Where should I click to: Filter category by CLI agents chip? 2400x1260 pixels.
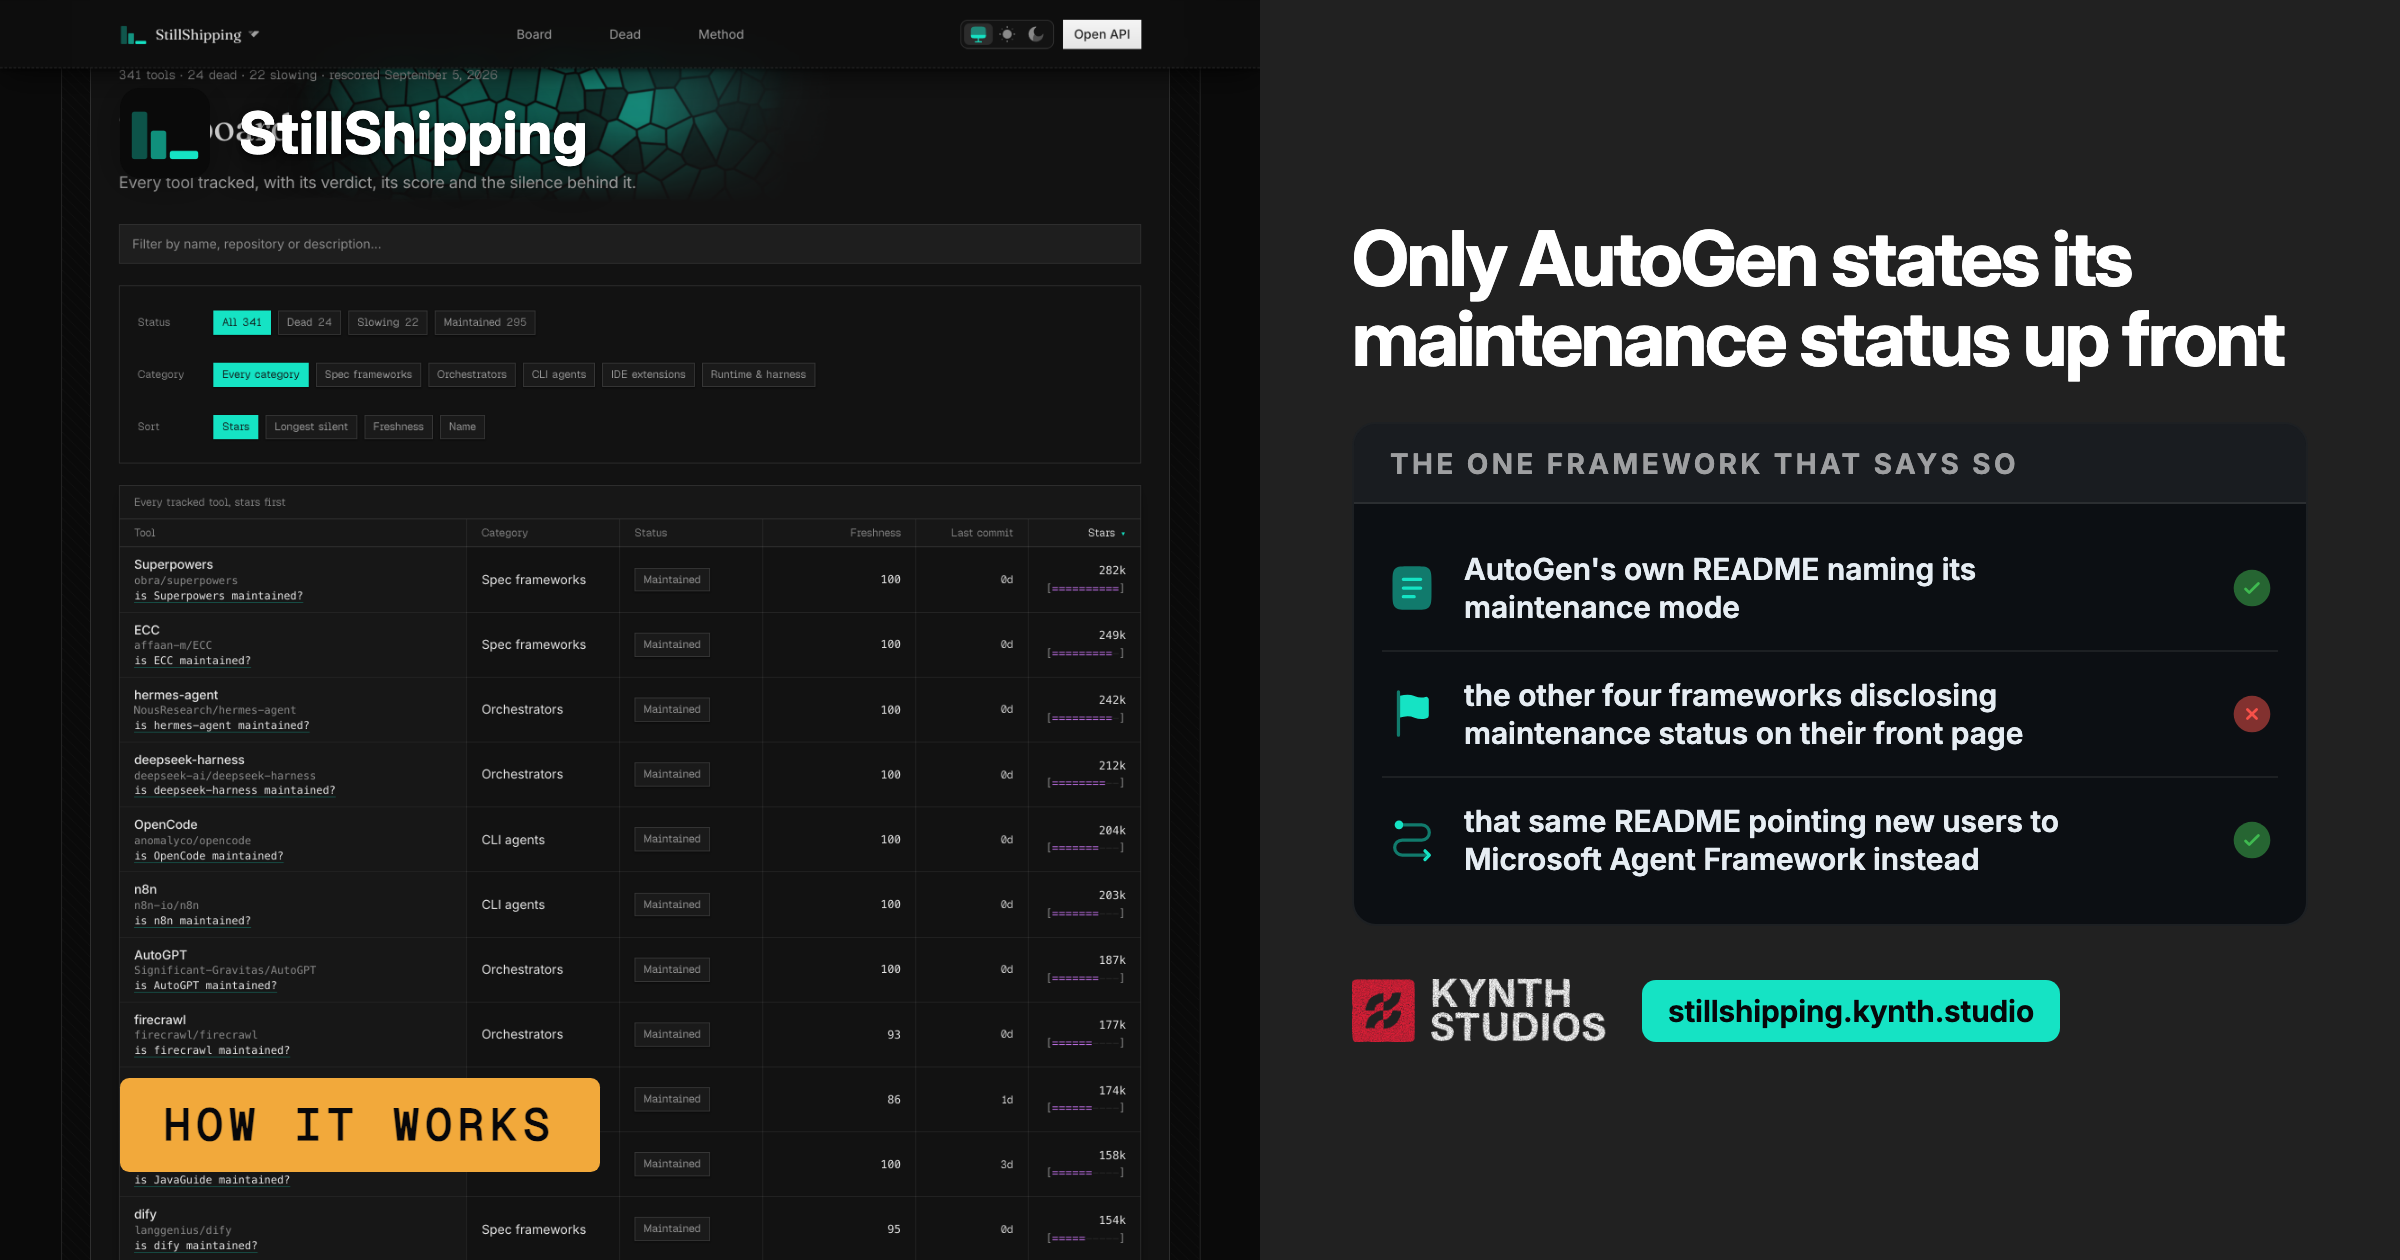[x=559, y=374]
